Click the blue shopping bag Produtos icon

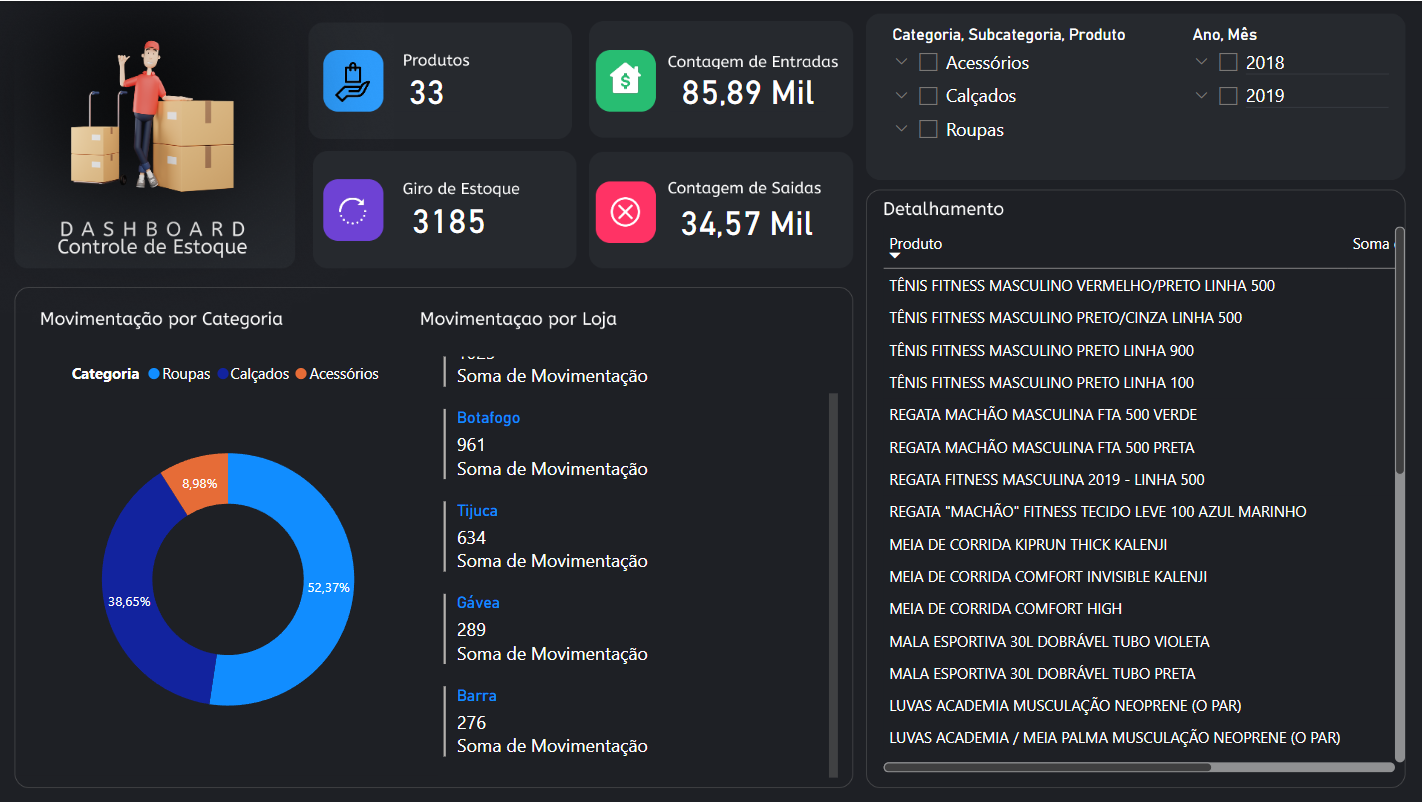353,80
